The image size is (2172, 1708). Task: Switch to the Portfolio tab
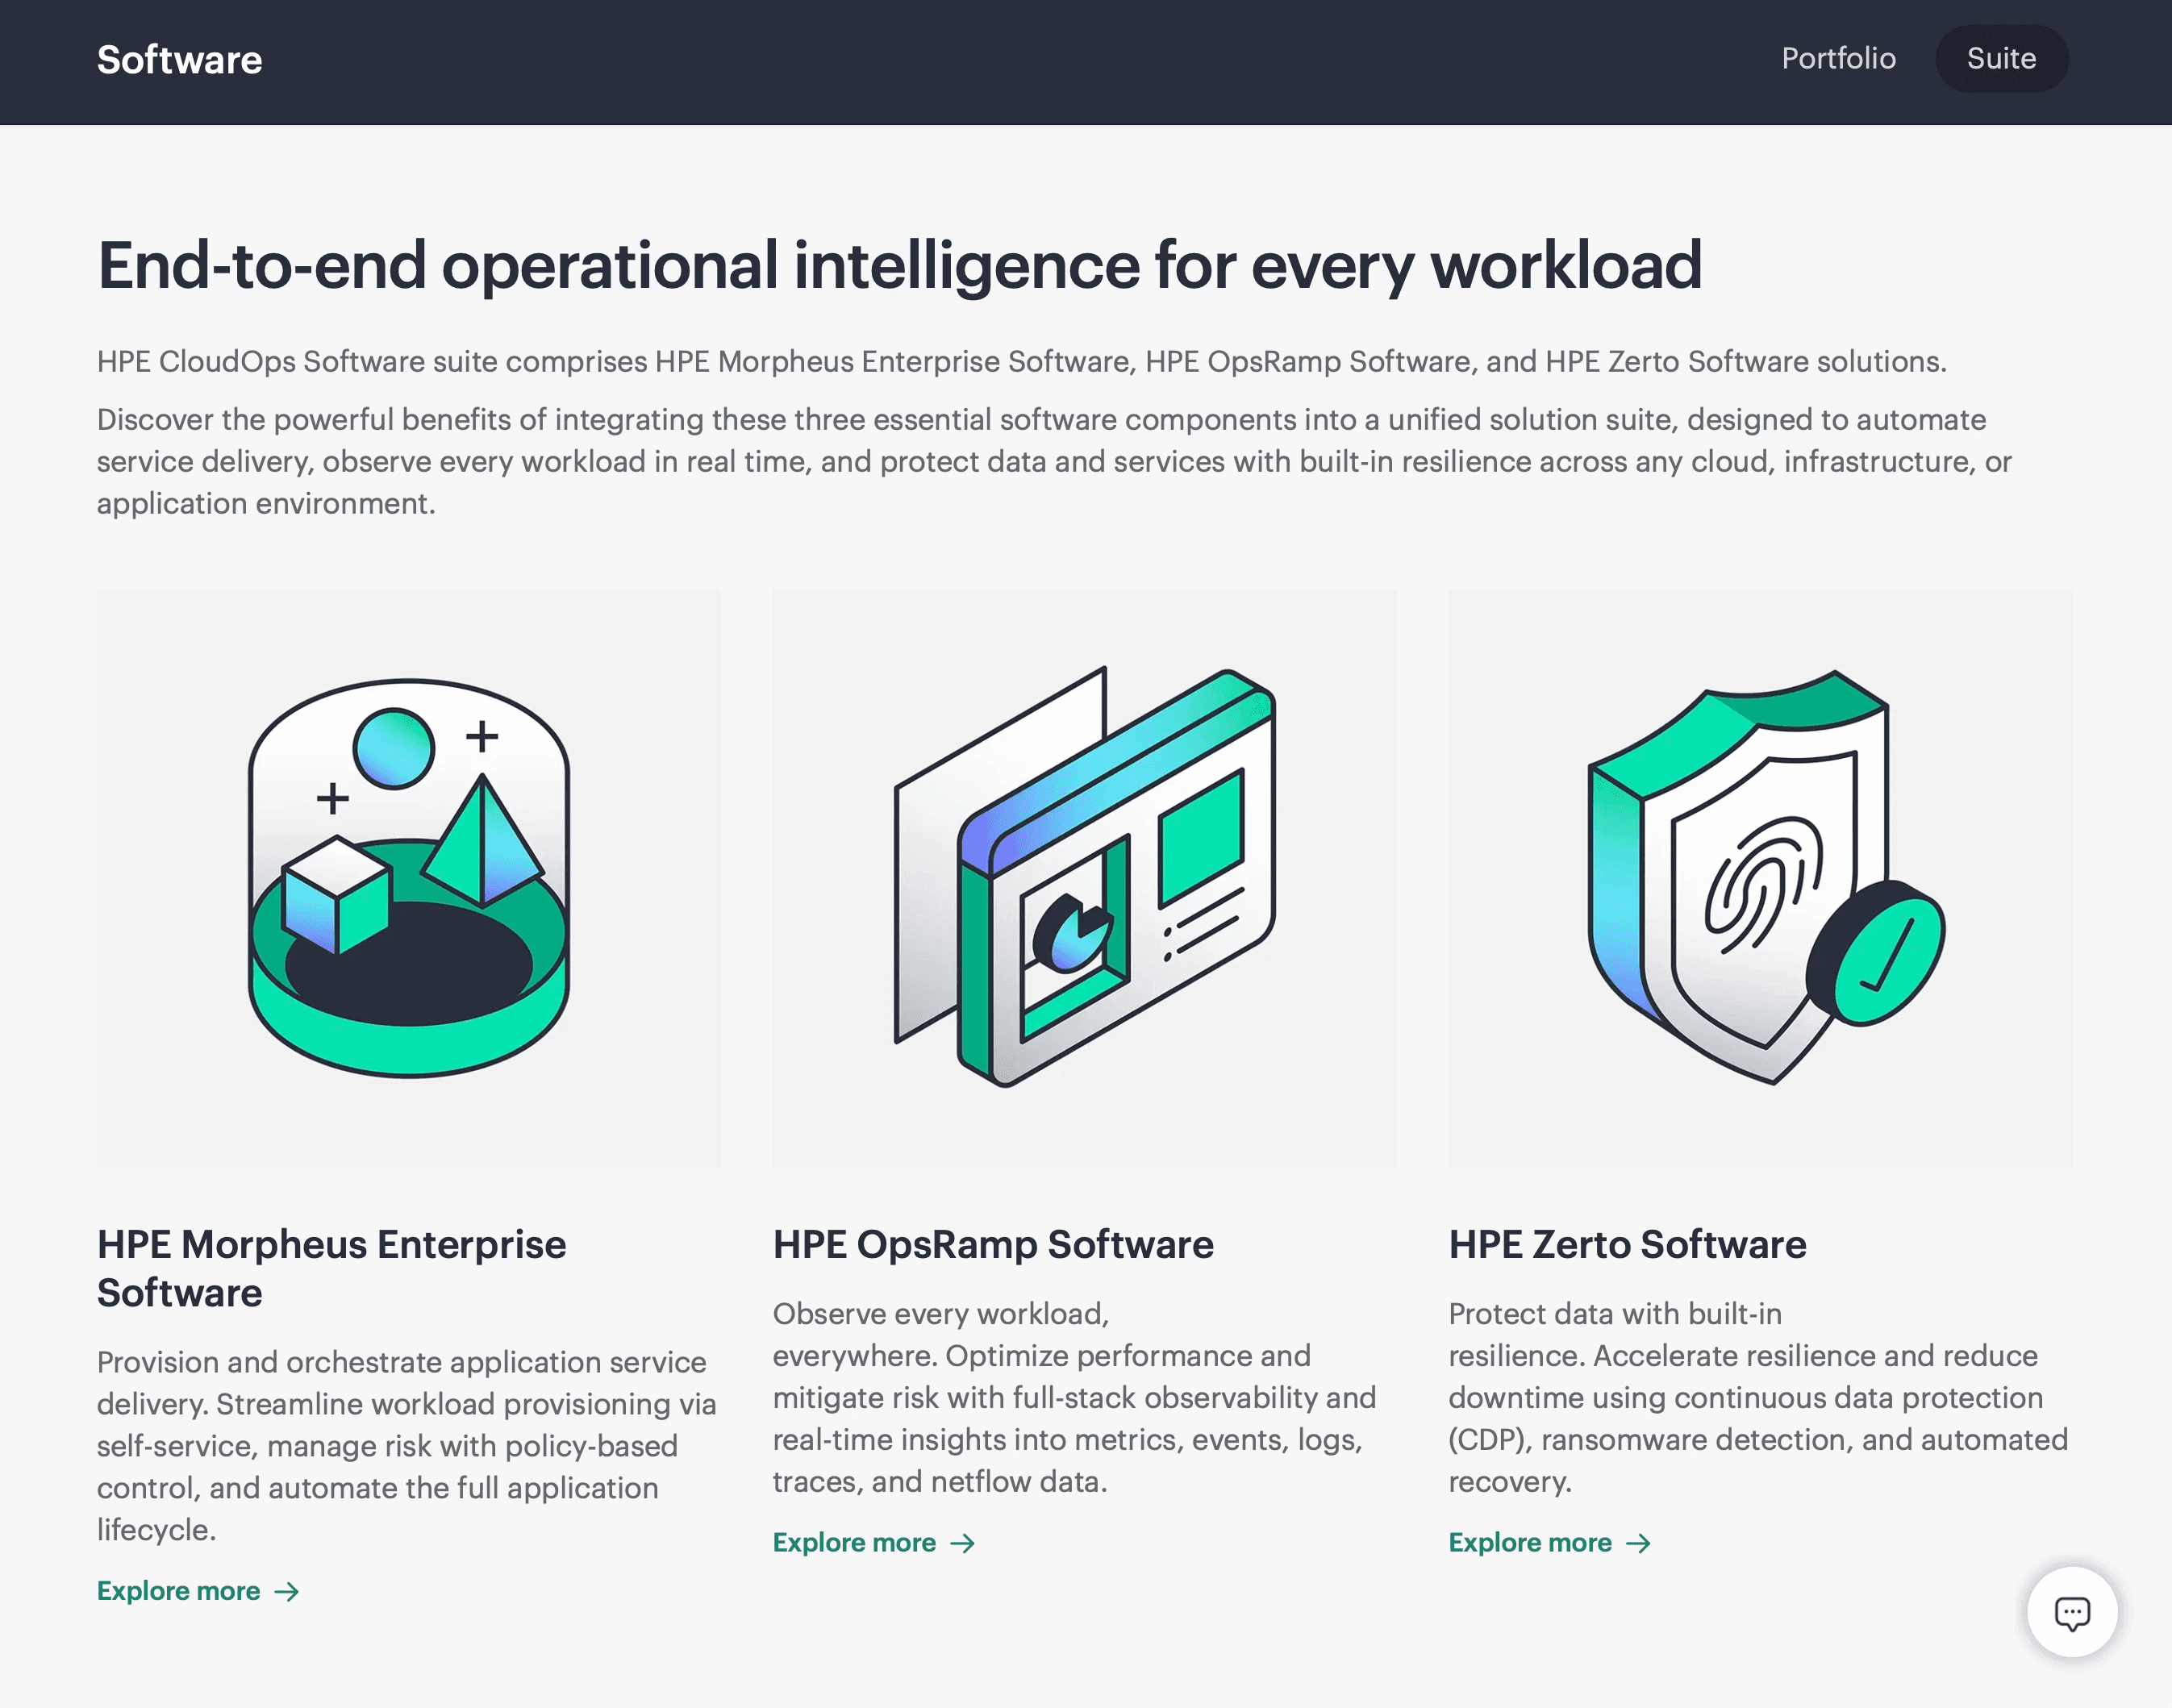(1838, 59)
